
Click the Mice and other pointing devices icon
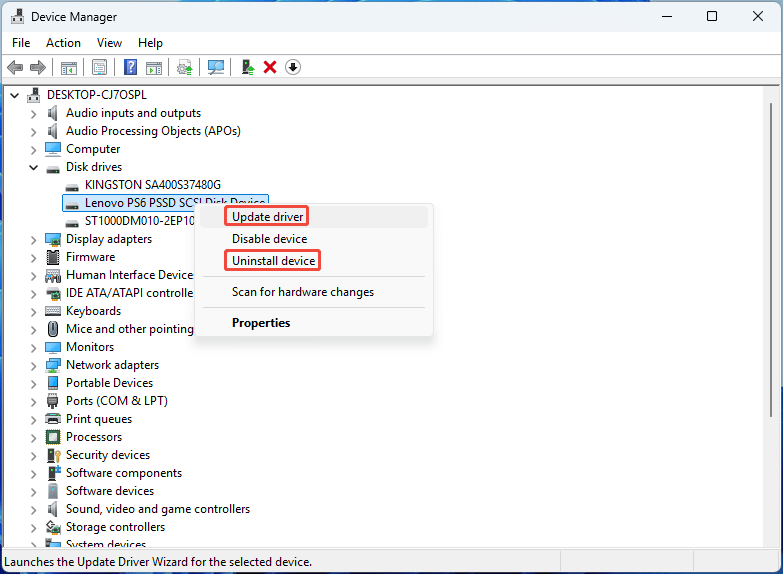click(x=53, y=329)
